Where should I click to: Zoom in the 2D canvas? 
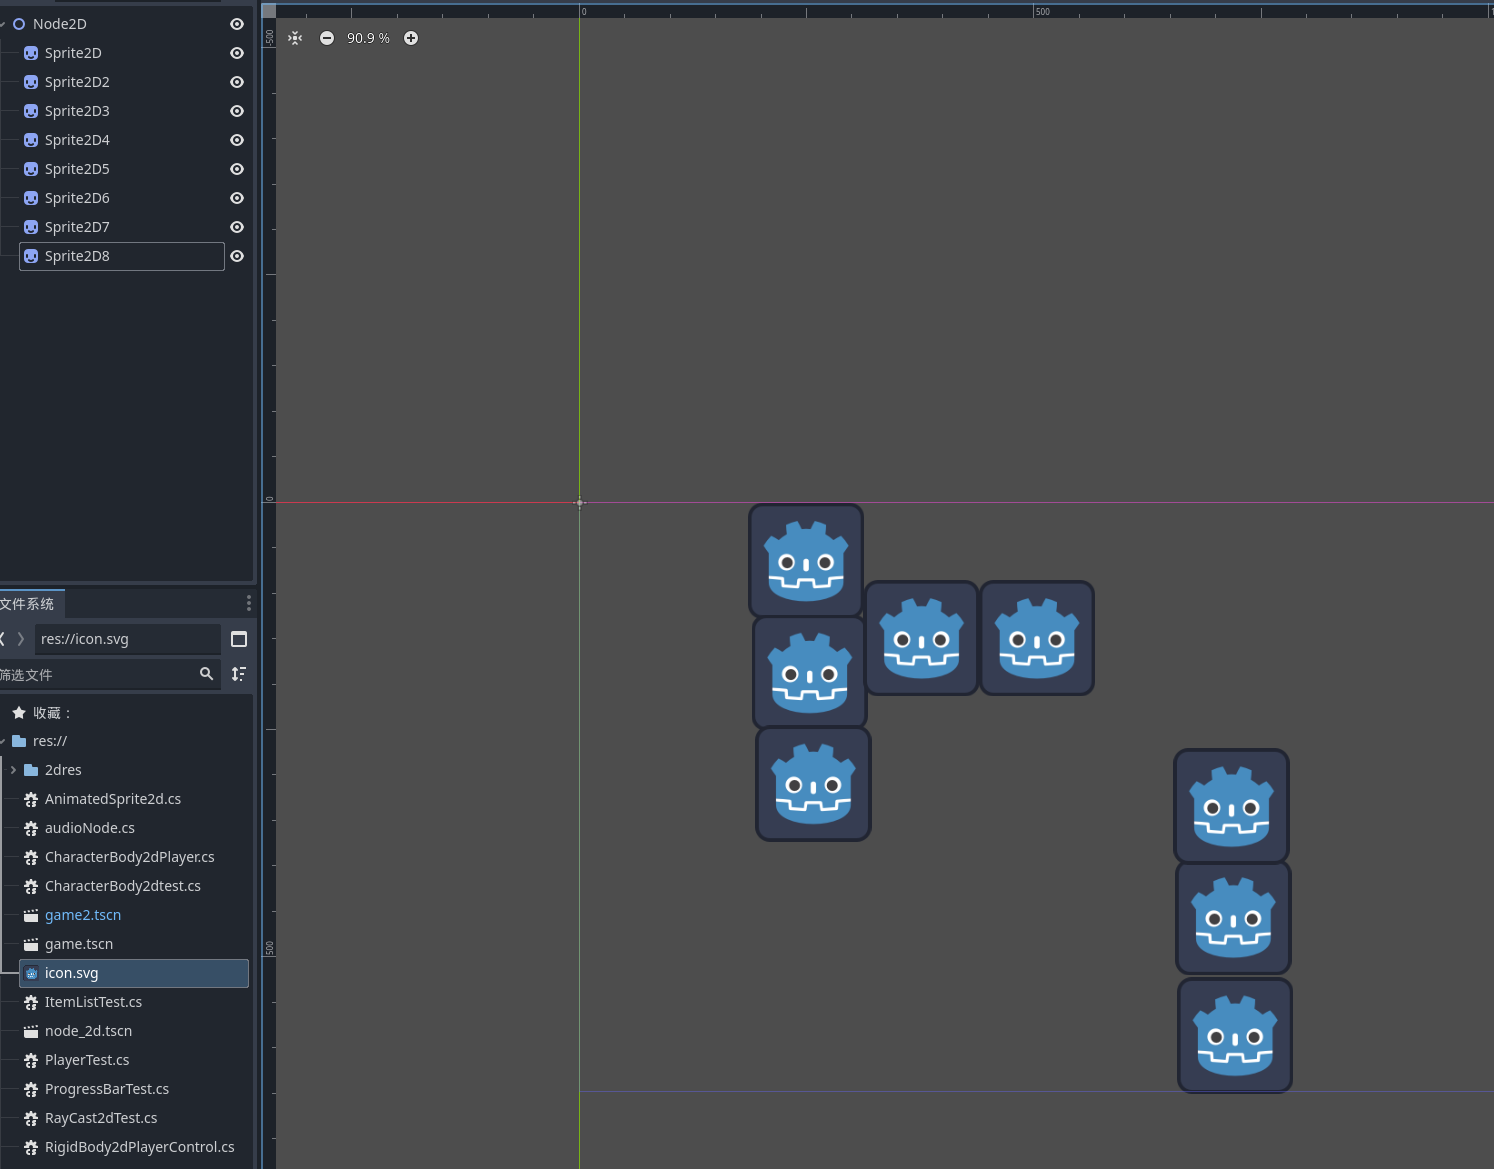coord(411,38)
